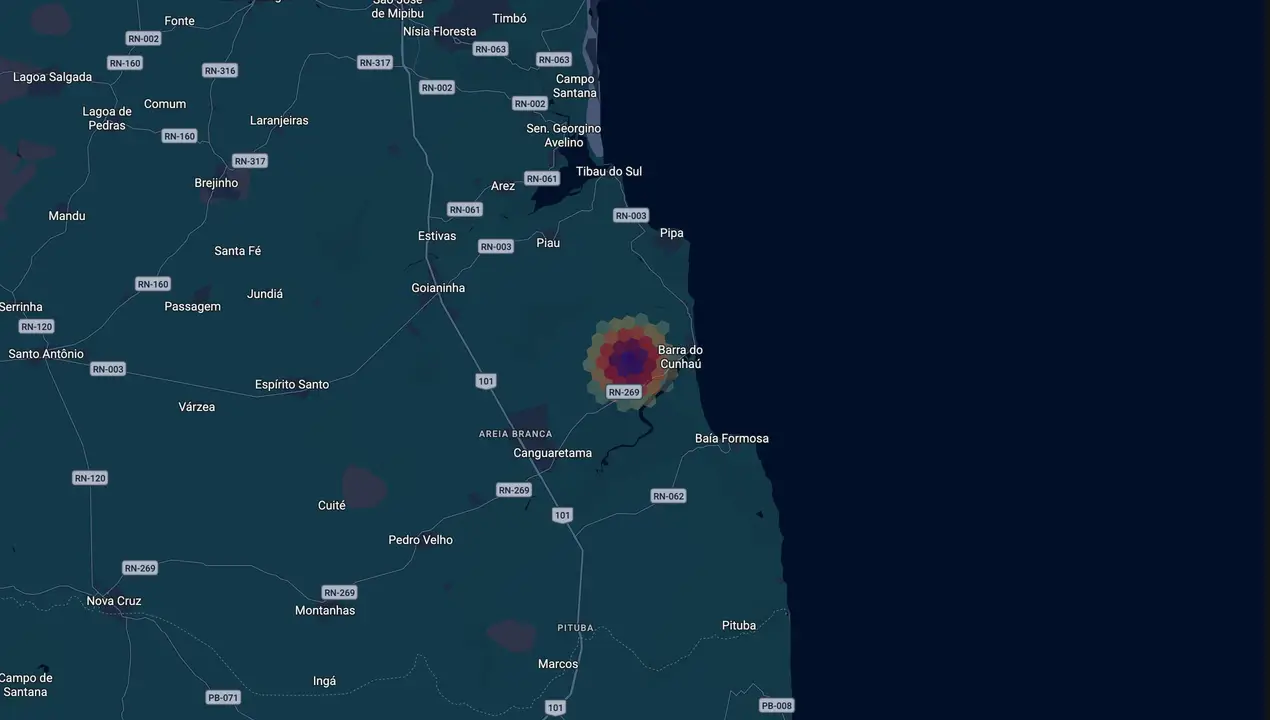Image resolution: width=1270 pixels, height=720 pixels.
Task: Click the PB-071 road shield
Action: (x=223, y=697)
